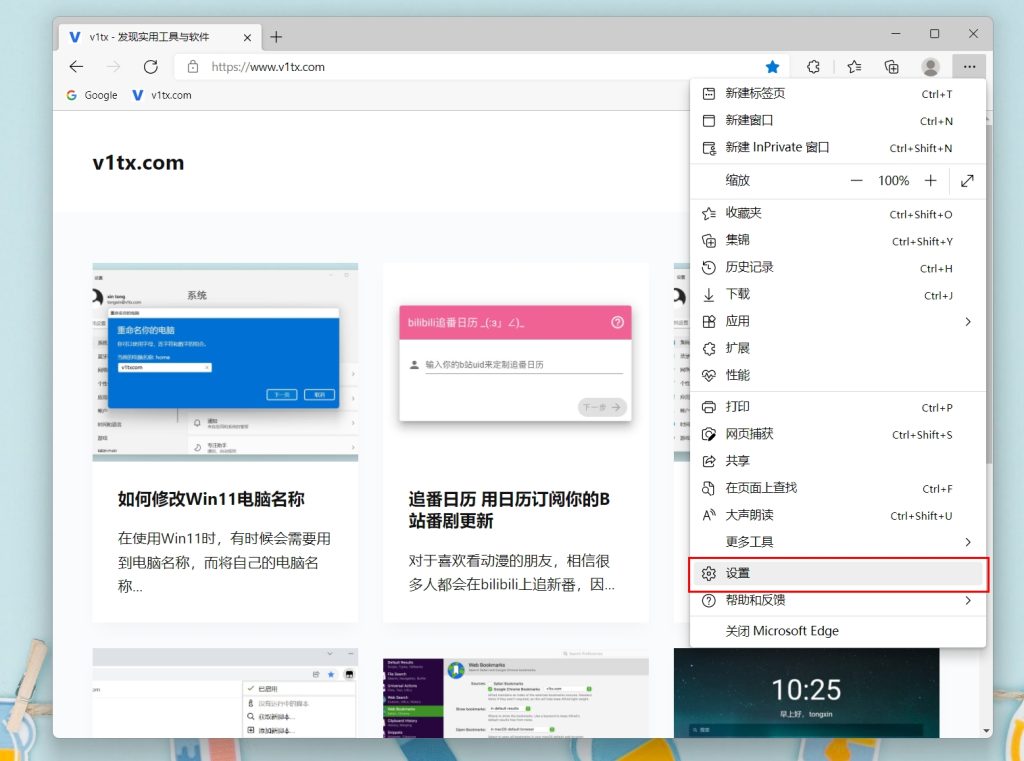Choose 共享 from the menu
This screenshot has height=761, width=1024.
pyautogui.click(x=838, y=461)
